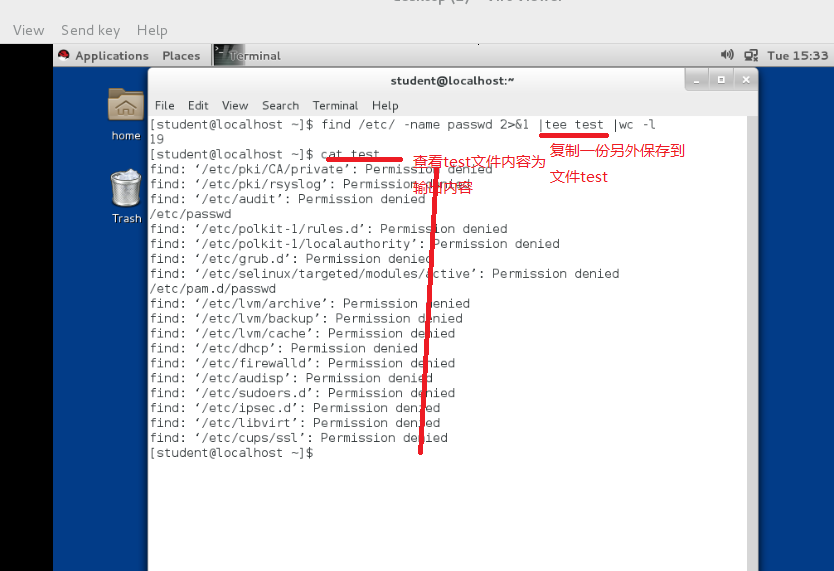Viewport: 834px width, 571px height.
Task: Open the Places menu
Action: tap(181, 56)
